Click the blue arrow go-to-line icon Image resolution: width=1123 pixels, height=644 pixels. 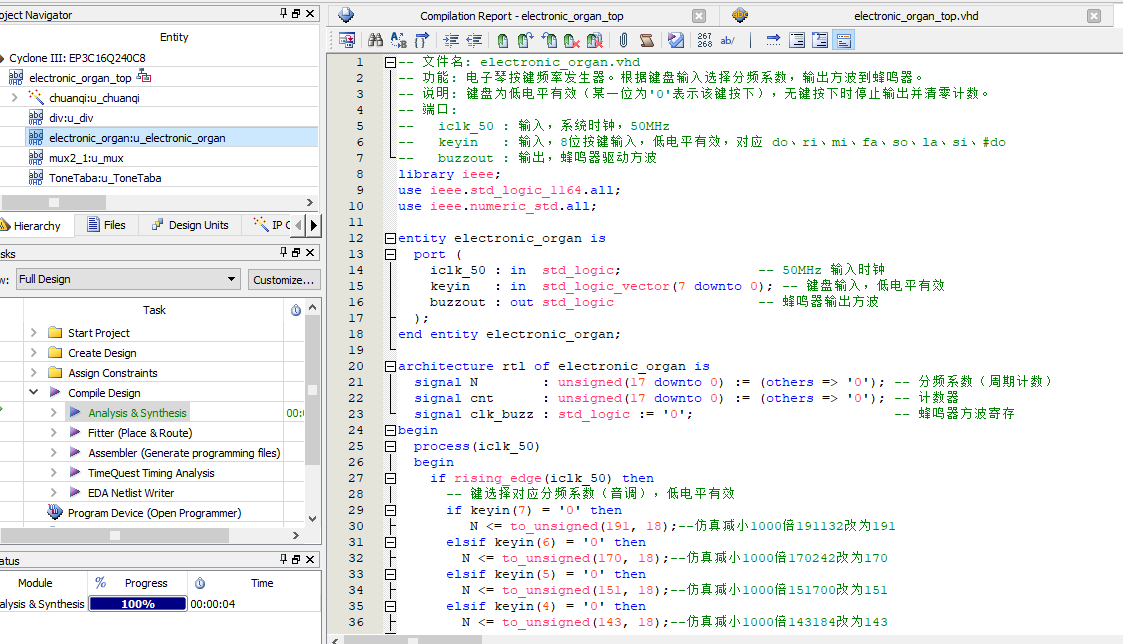[773, 40]
